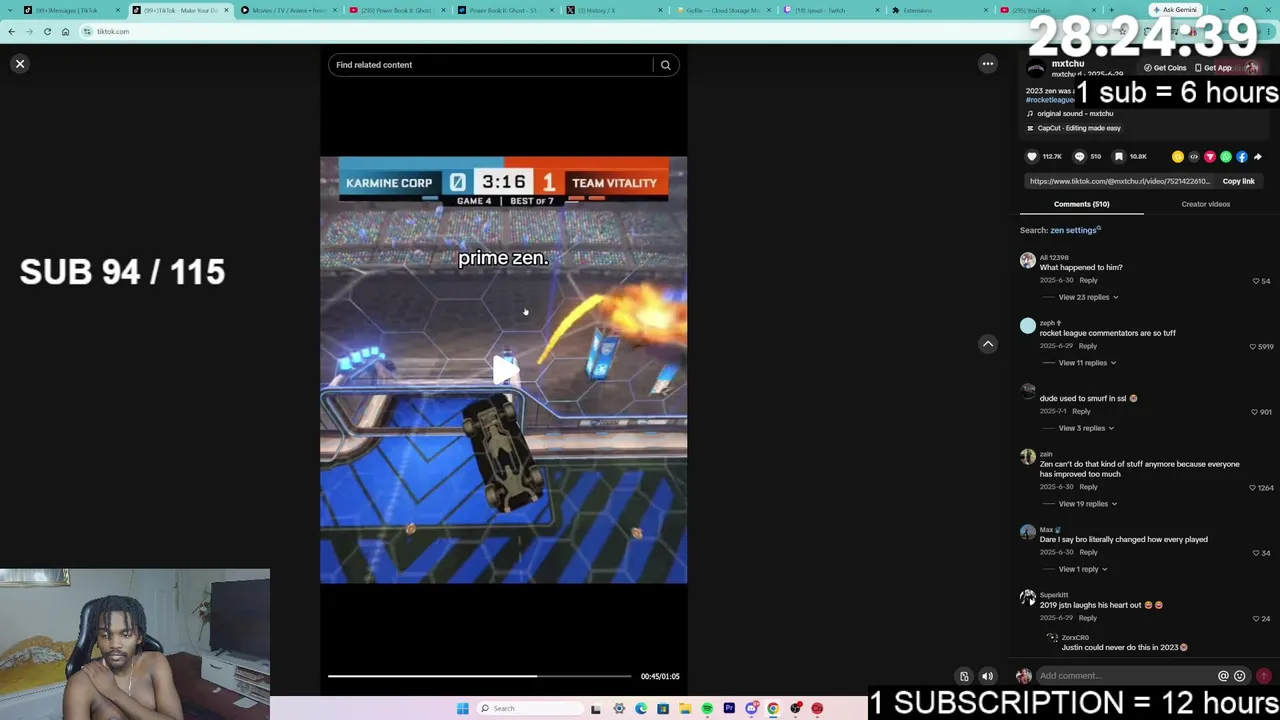Reply to the 'dude used to smurf' comment
1280x720 pixels.
click(1081, 411)
